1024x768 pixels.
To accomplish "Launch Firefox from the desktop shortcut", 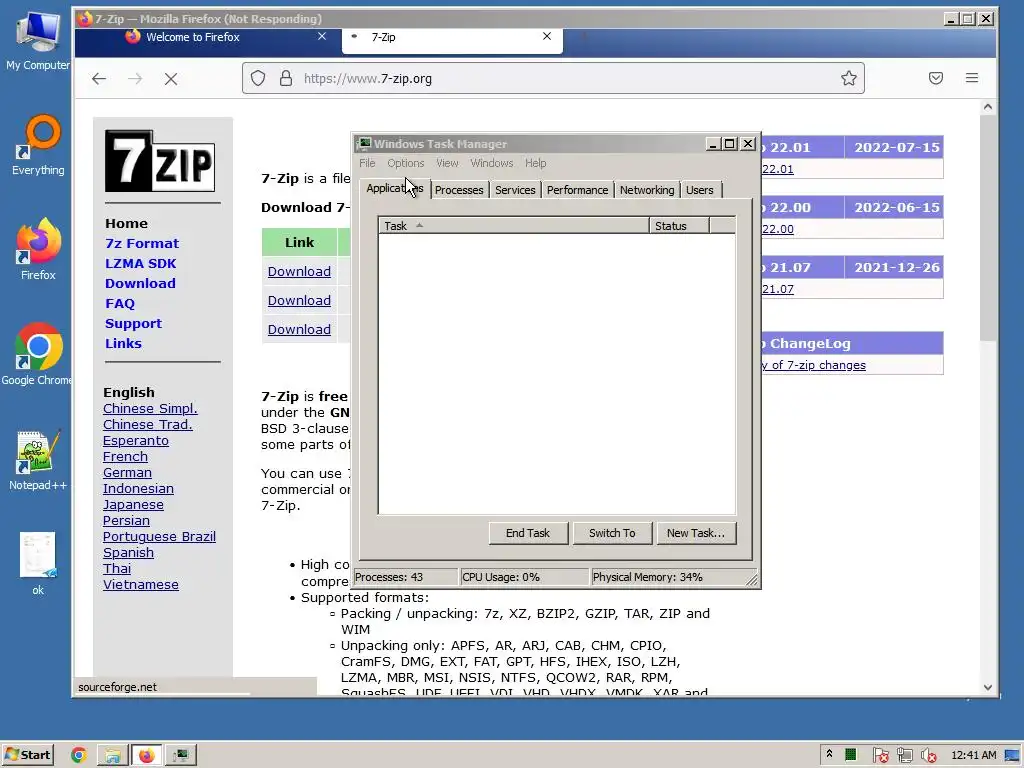I will pyautogui.click(x=38, y=249).
